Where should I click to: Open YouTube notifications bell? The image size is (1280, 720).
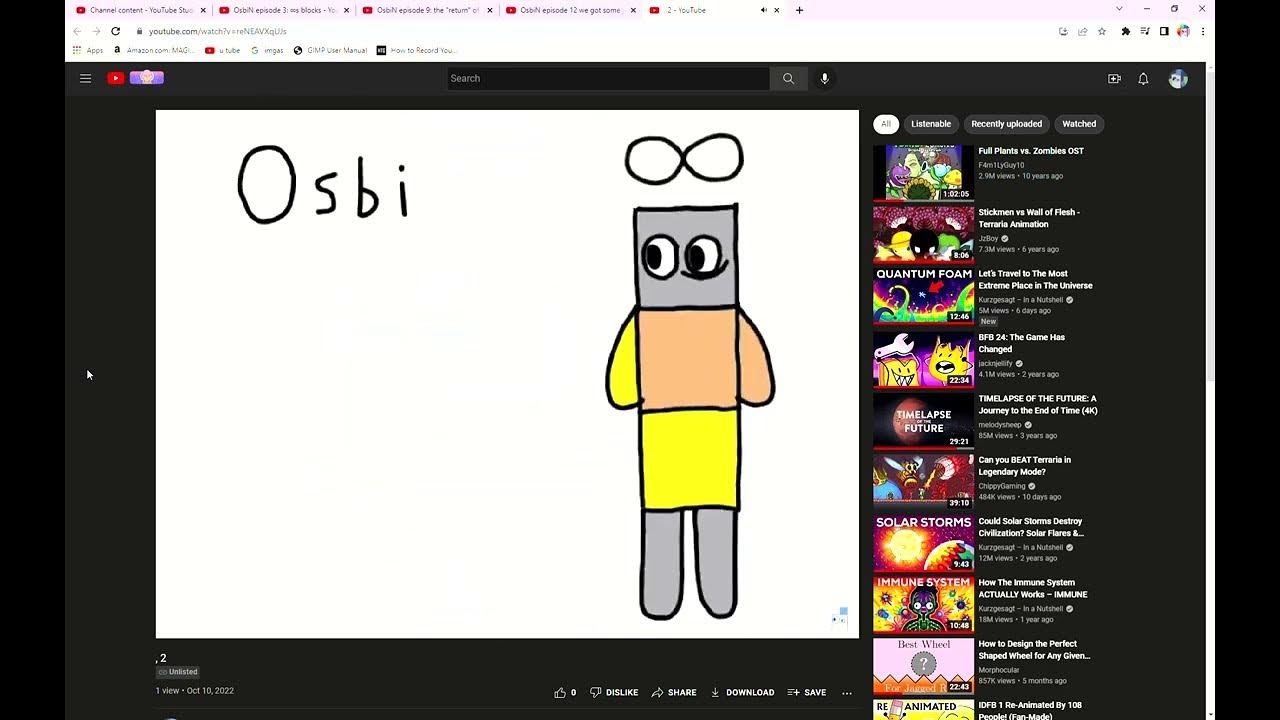pyautogui.click(x=1143, y=78)
